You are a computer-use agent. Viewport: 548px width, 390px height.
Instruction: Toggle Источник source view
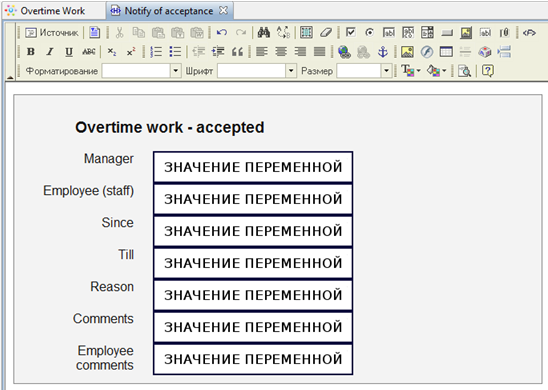coord(52,32)
